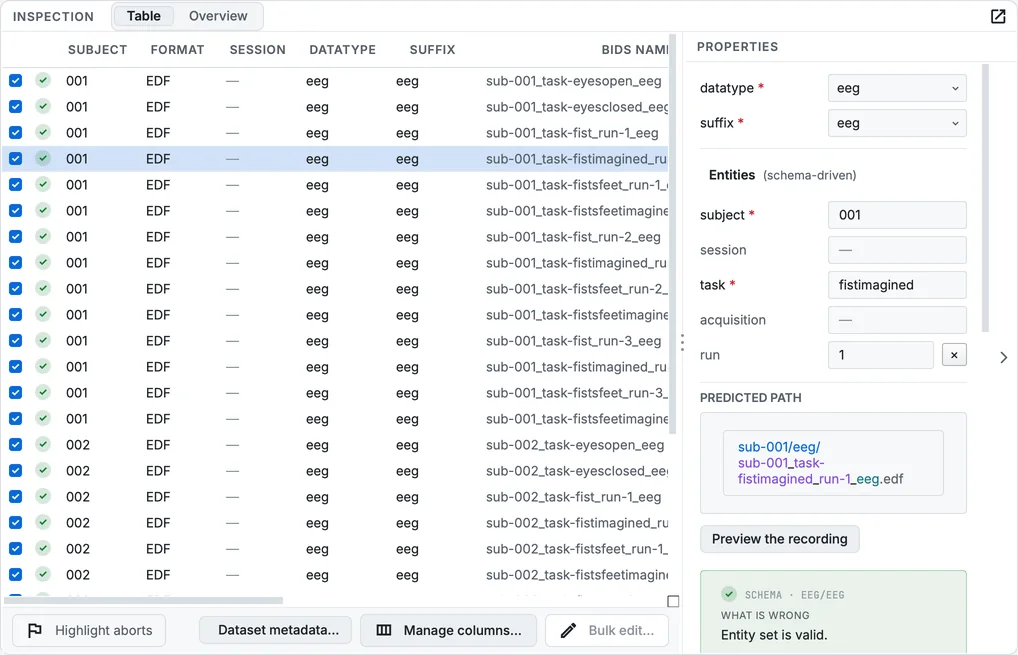Open the datatype dropdown

pos(897,88)
